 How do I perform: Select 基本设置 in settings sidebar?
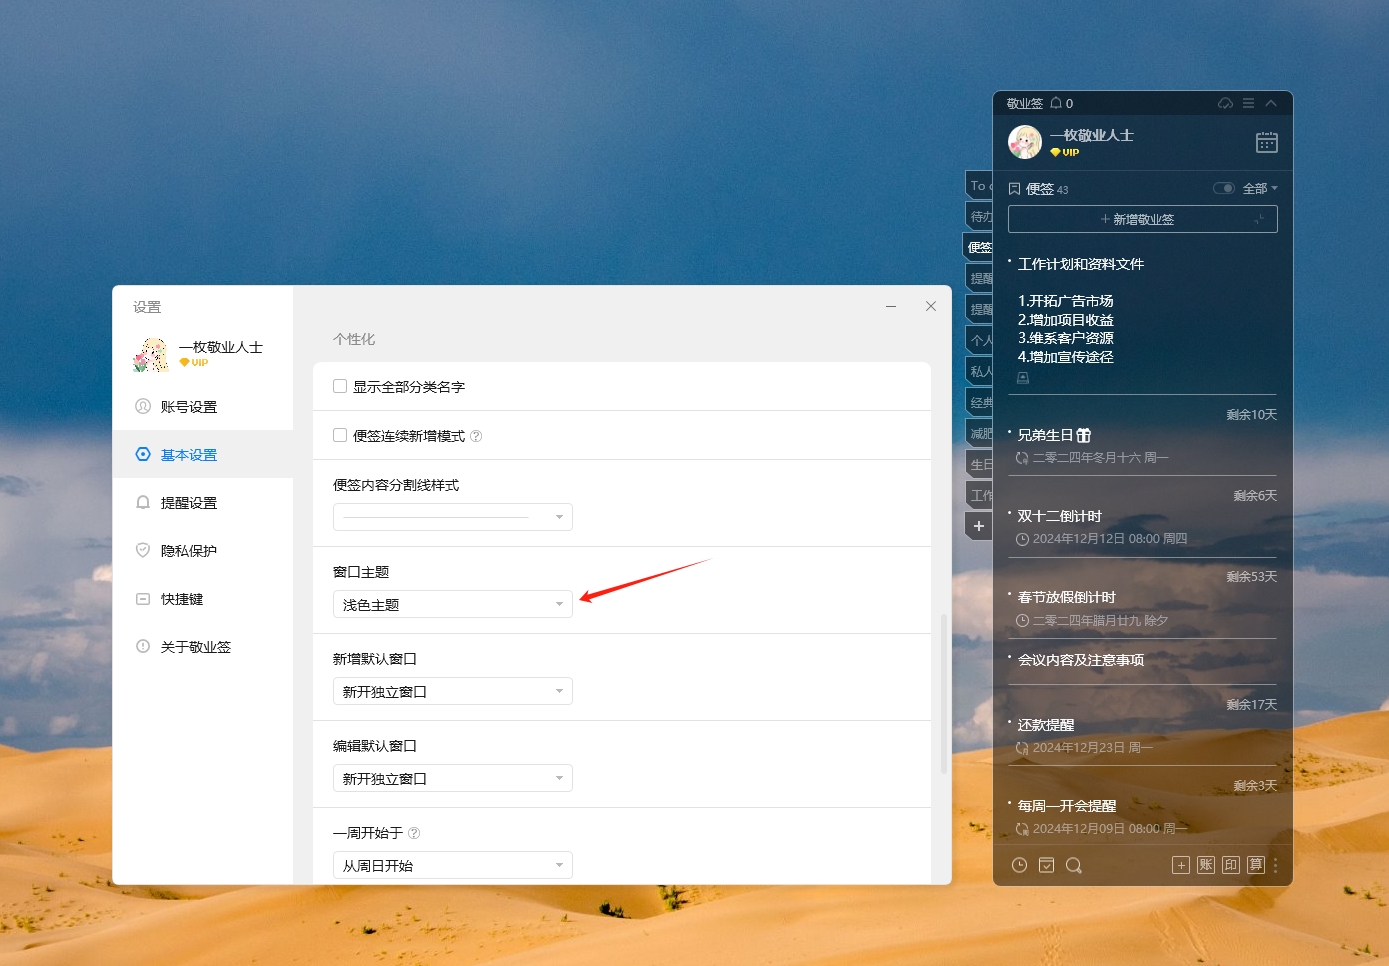tap(203, 455)
